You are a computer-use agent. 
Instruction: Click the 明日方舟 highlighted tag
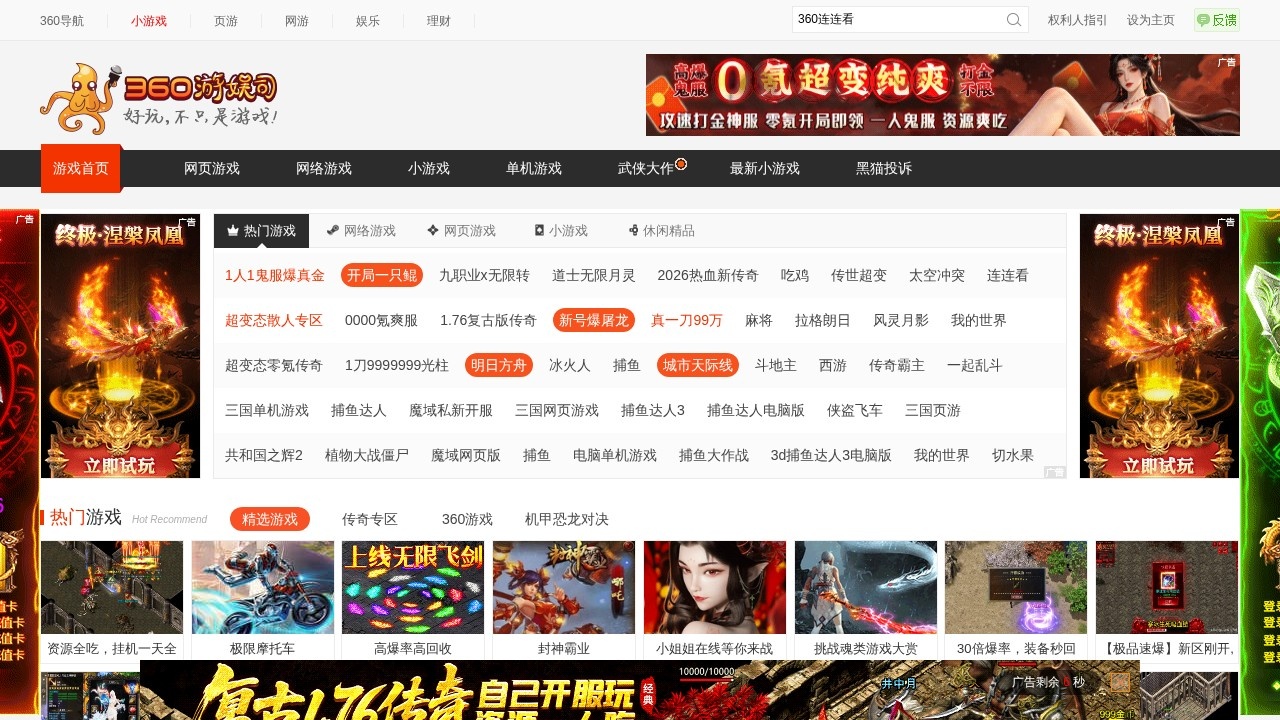(x=499, y=365)
